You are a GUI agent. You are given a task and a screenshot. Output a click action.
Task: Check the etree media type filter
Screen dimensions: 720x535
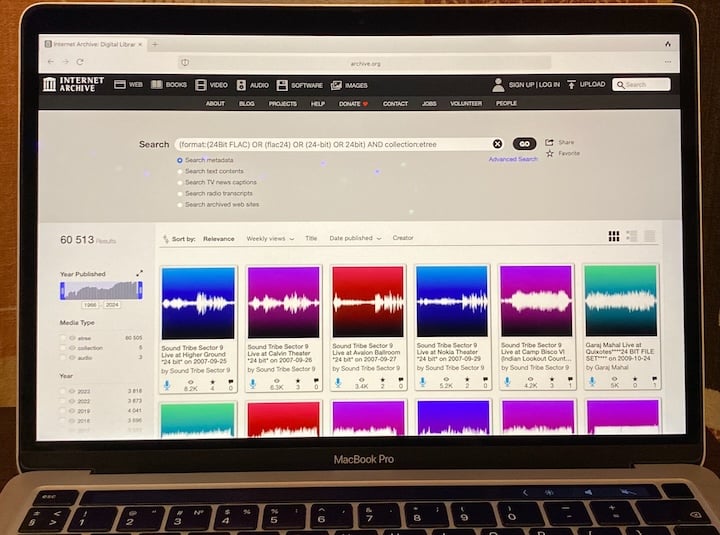pyautogui.click(x=63, y=338)
